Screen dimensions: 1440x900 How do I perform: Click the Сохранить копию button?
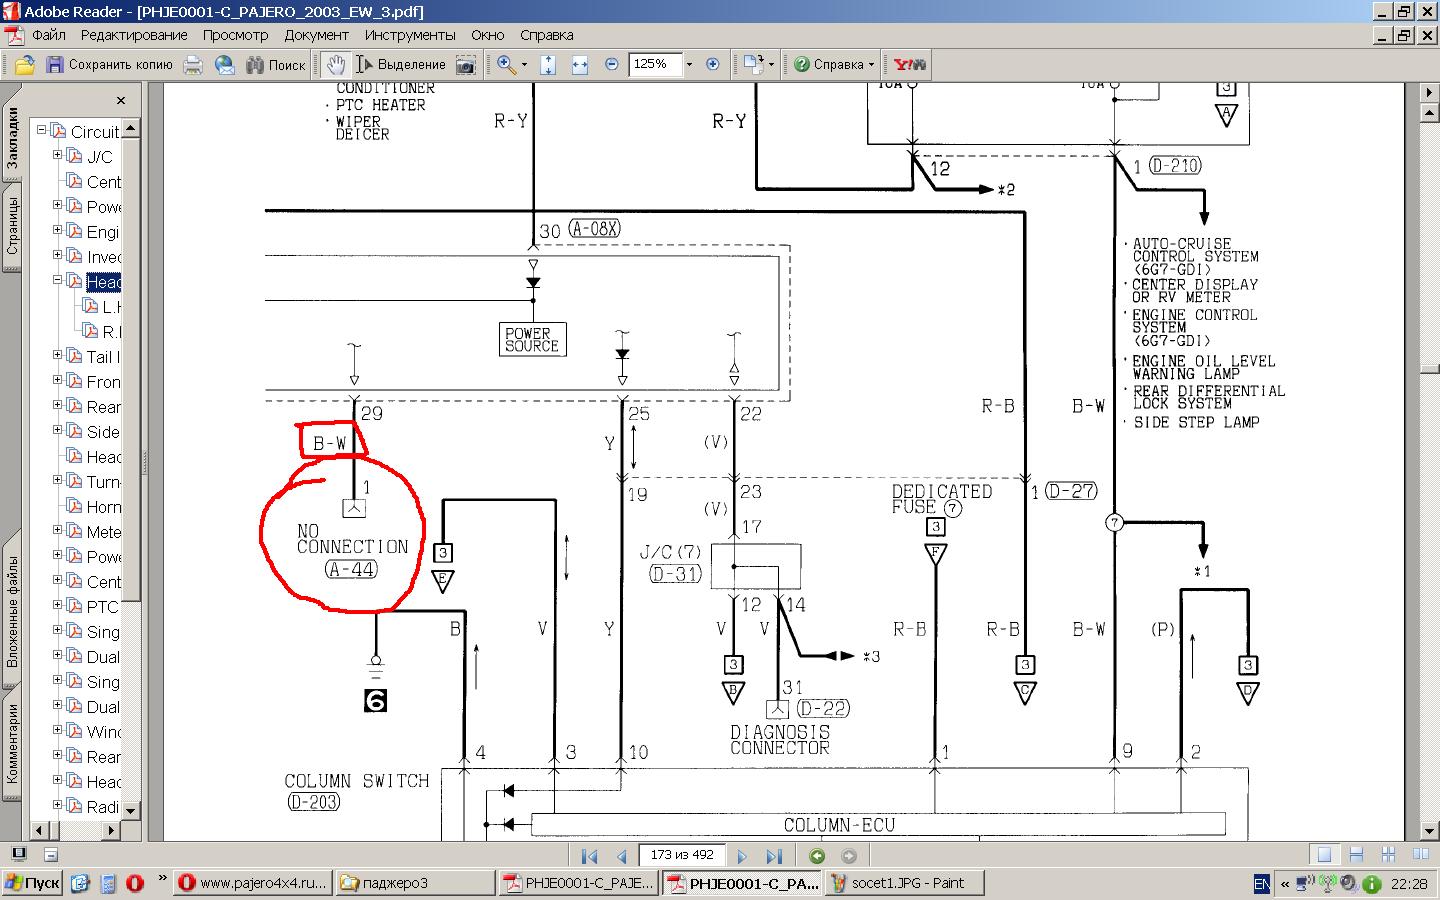(109, 65)
